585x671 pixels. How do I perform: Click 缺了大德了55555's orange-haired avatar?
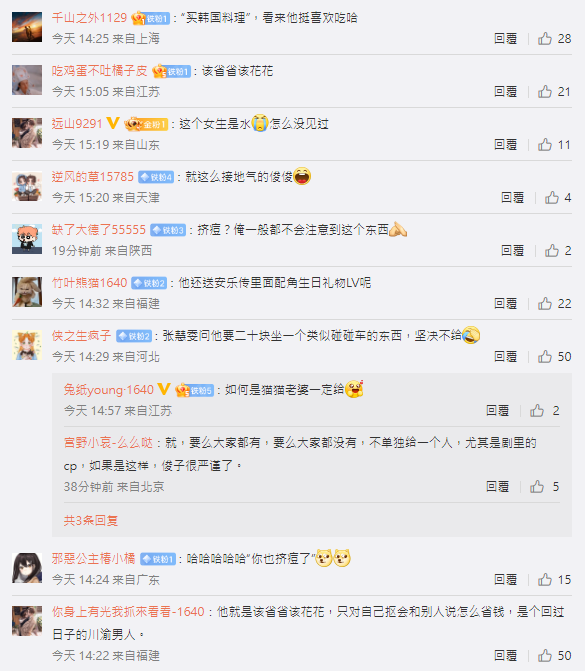point(27,239)
